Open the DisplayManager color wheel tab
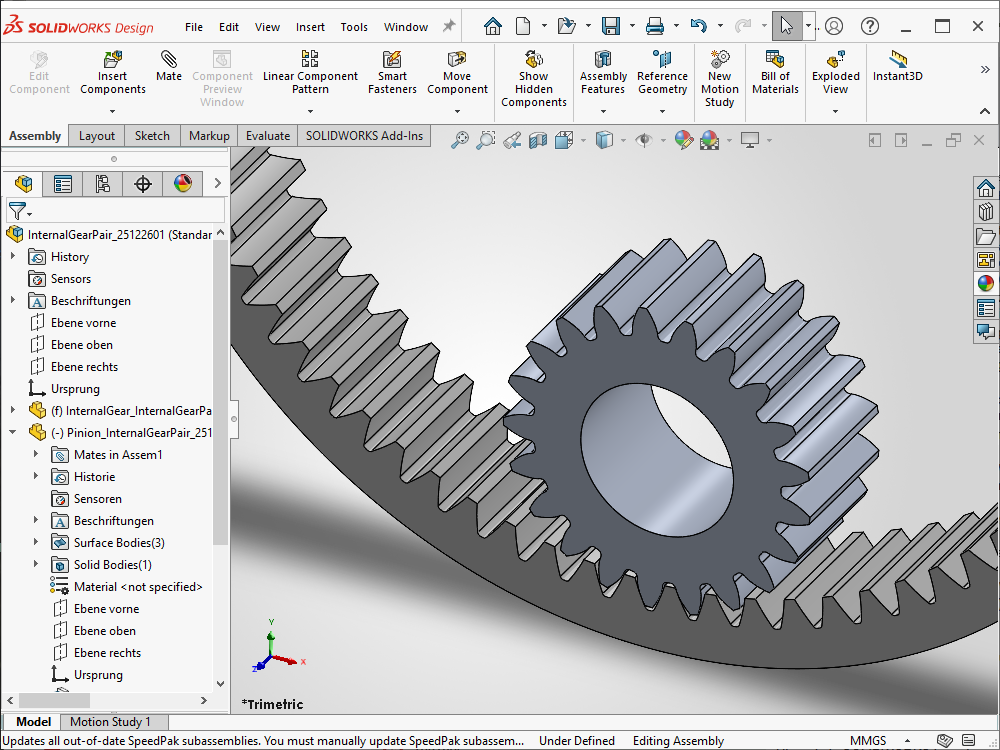Viewport: 1000px width, 750px height. tap(182, 184)
